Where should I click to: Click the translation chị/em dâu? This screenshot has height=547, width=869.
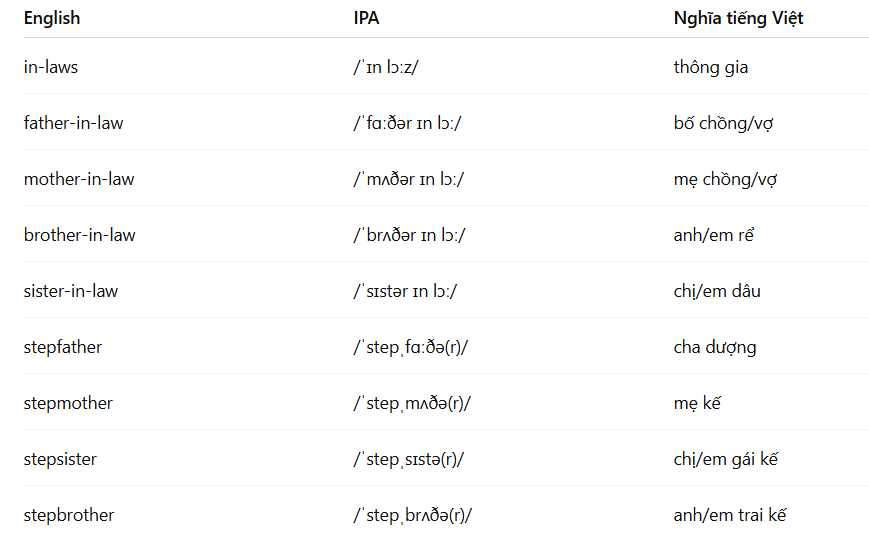pos(717,292)
